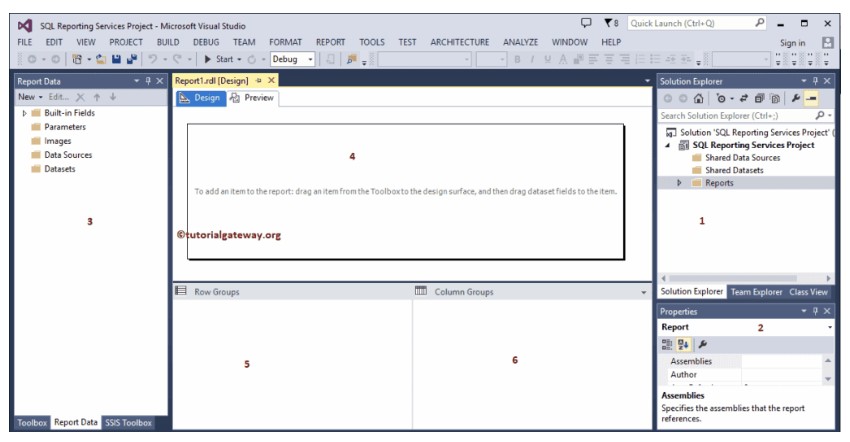Click the Redo arrow icon

point(177,59)
